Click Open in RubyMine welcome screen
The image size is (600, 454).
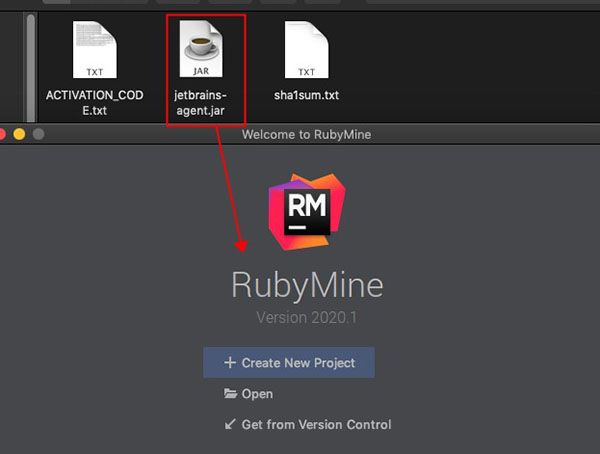(248, 394)
